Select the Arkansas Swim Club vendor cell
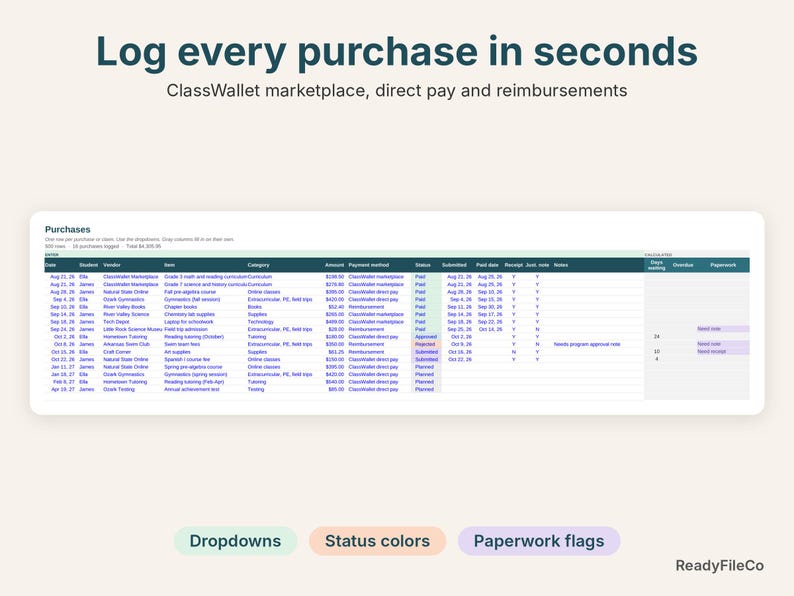The image size is (794, 596). 127,344
